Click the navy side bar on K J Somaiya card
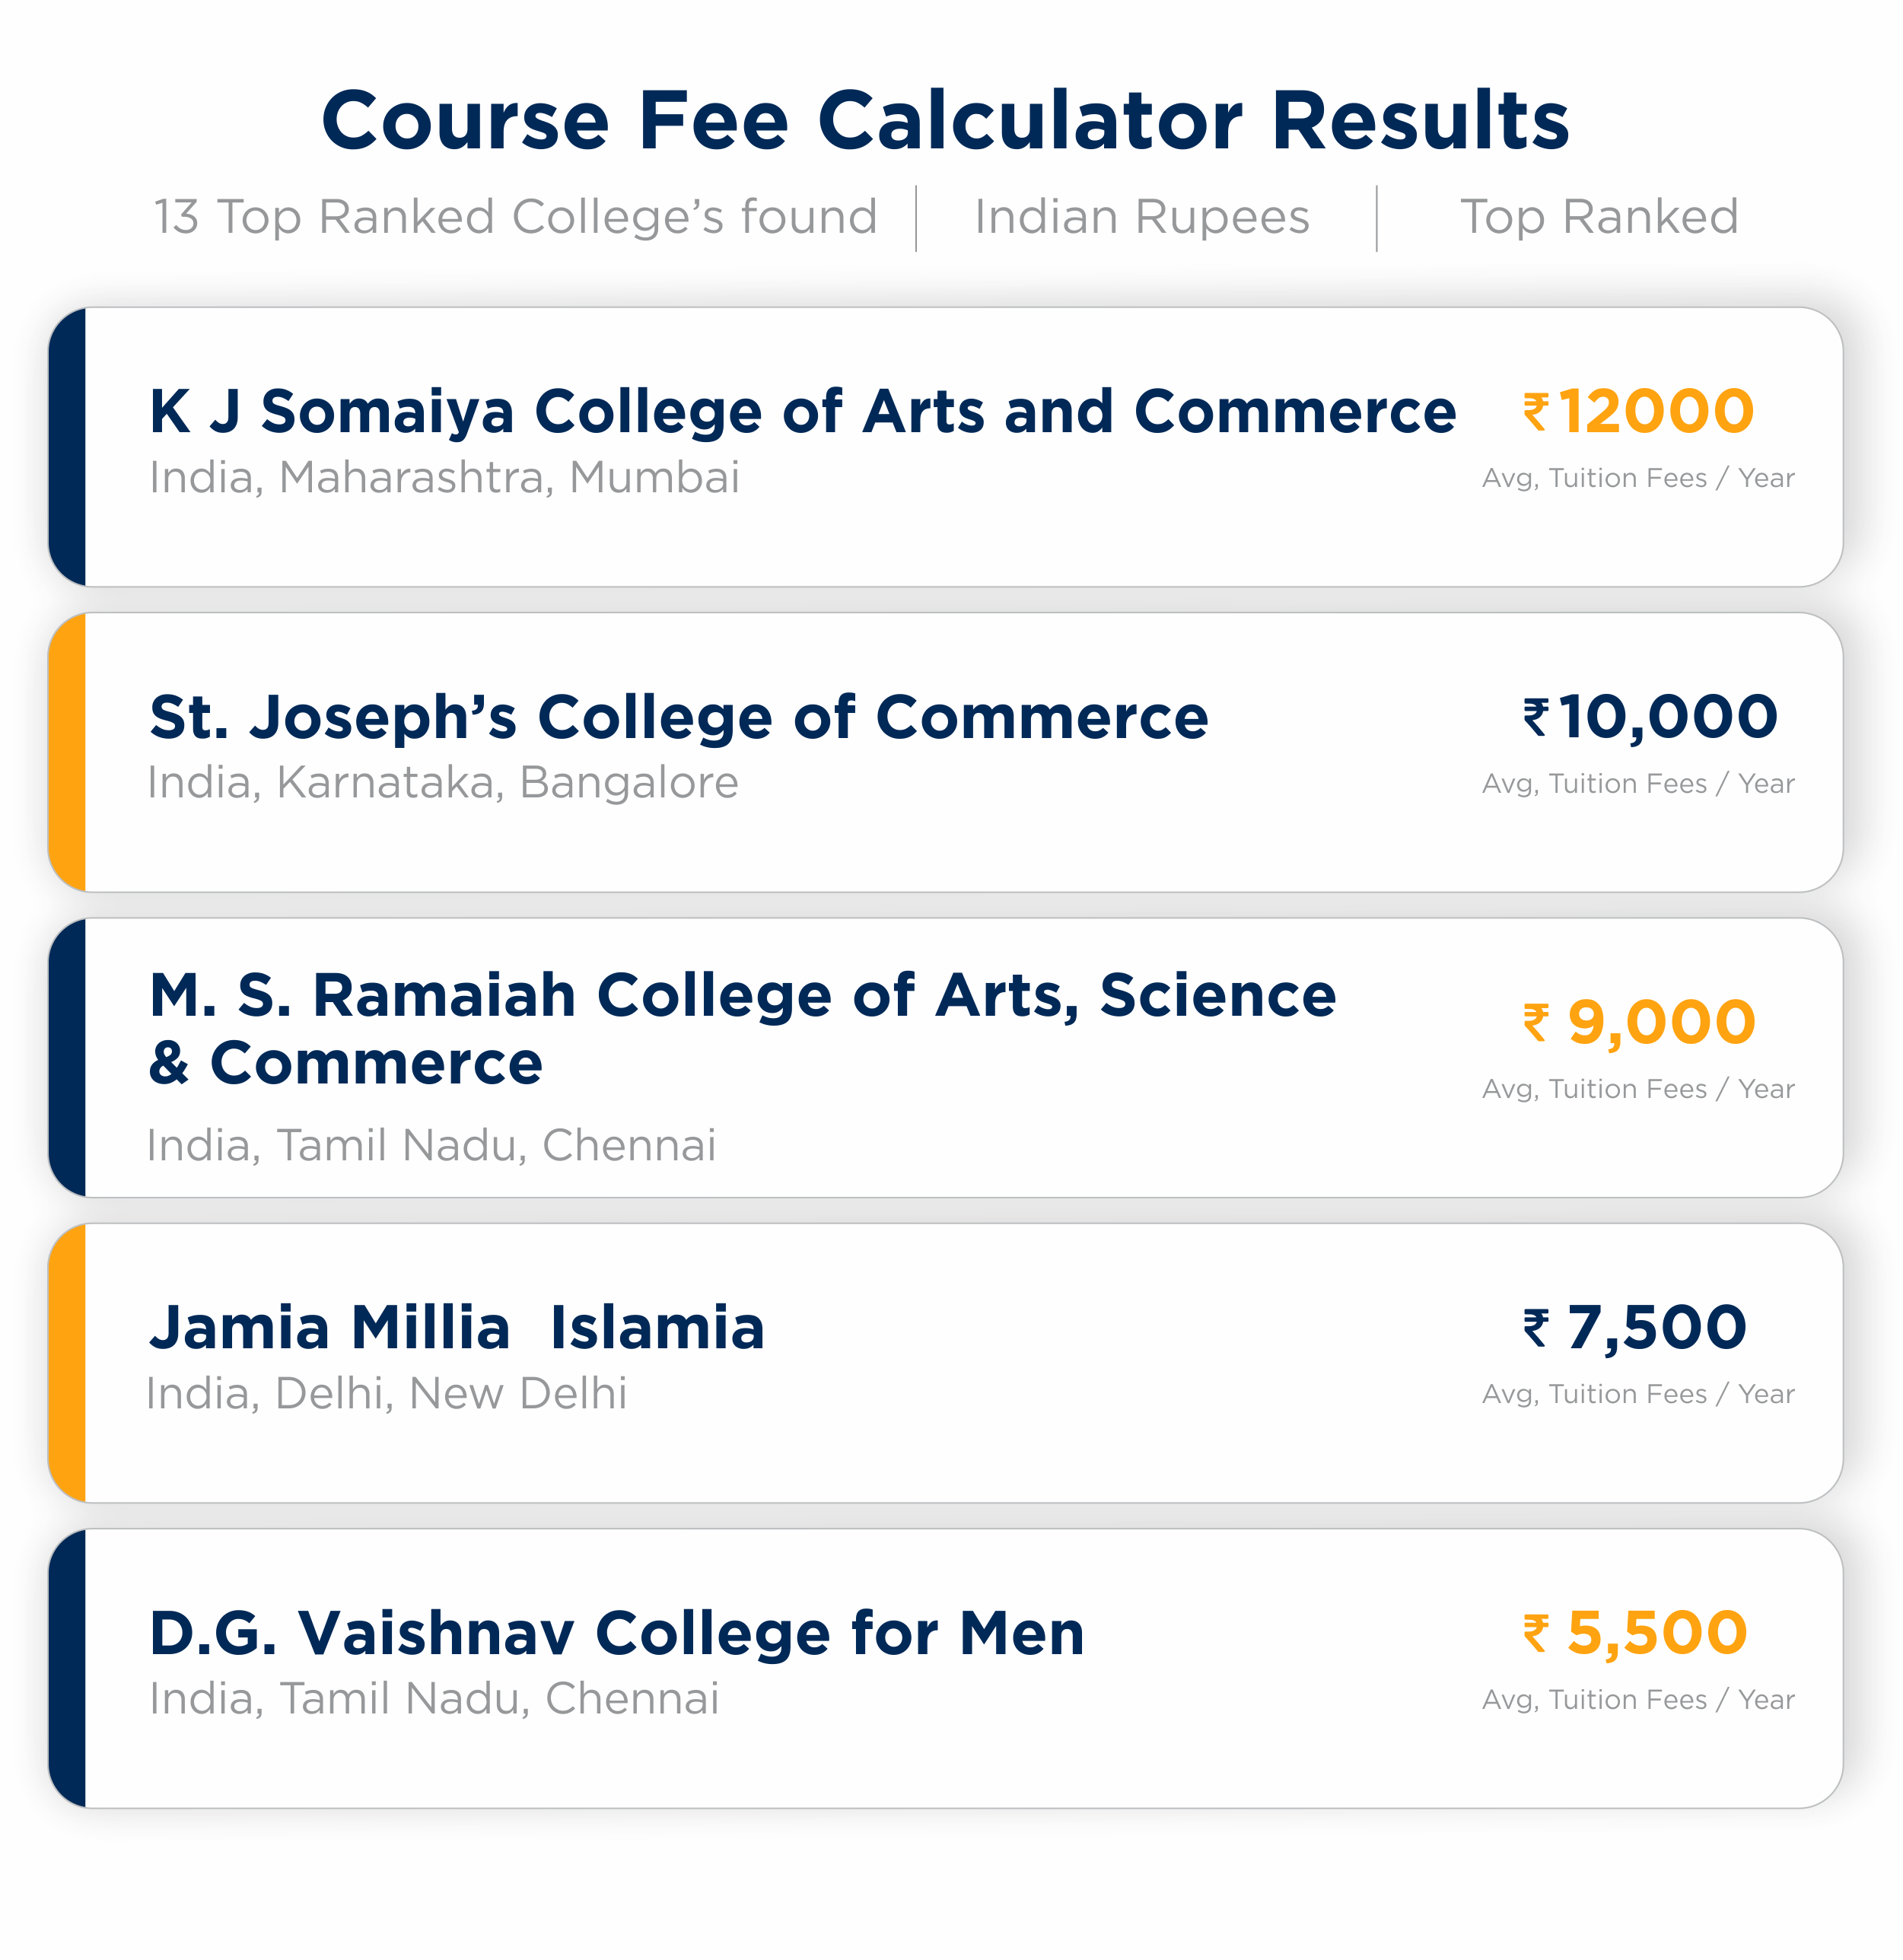The image size is (1903, 1960). pos(68,446)
